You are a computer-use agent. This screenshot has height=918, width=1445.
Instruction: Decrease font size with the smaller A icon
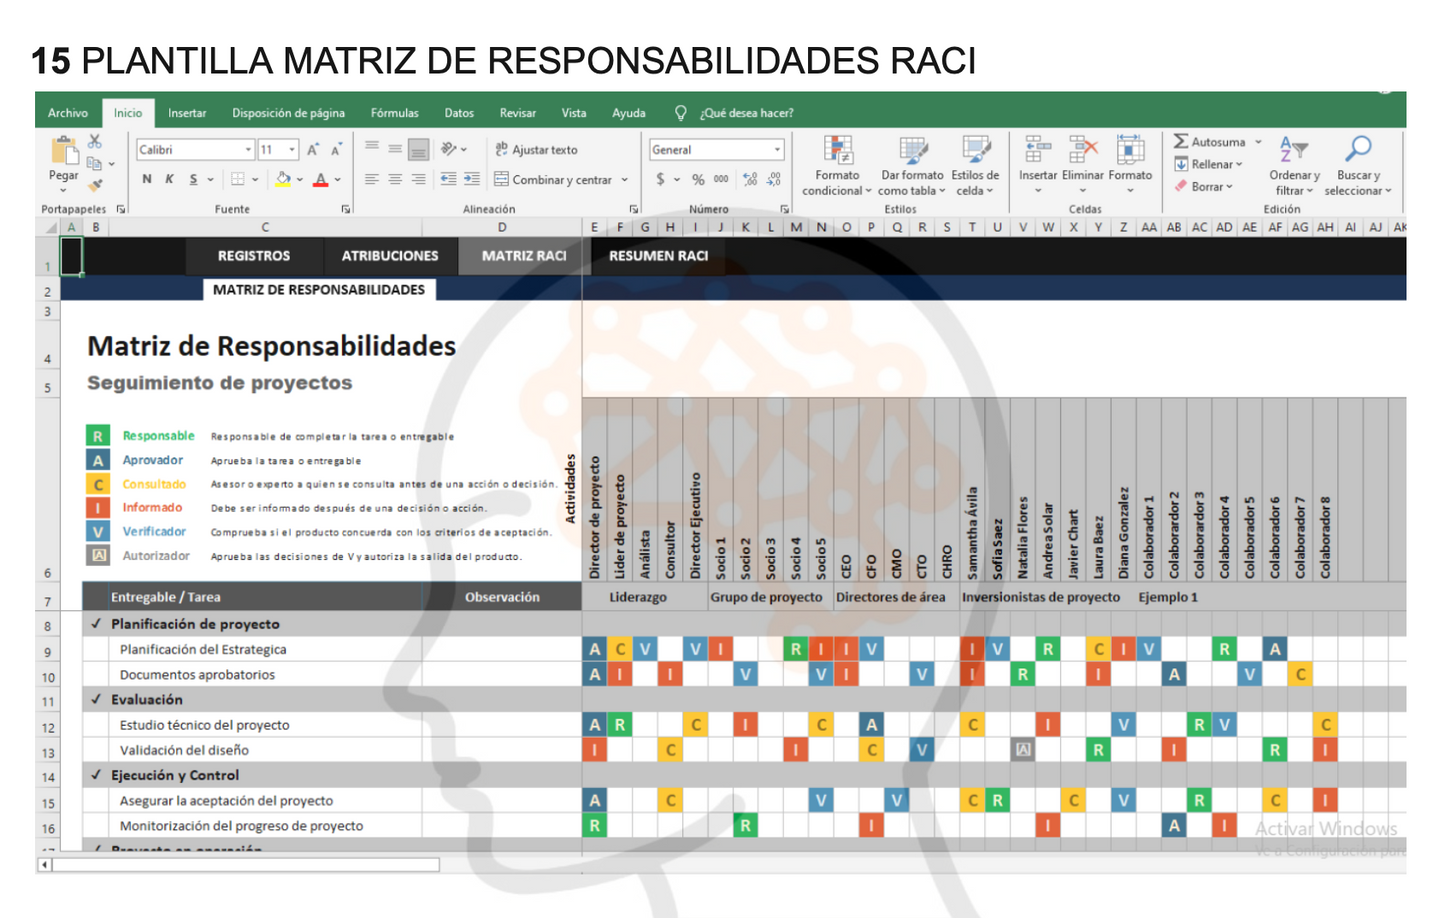point(336,150)
